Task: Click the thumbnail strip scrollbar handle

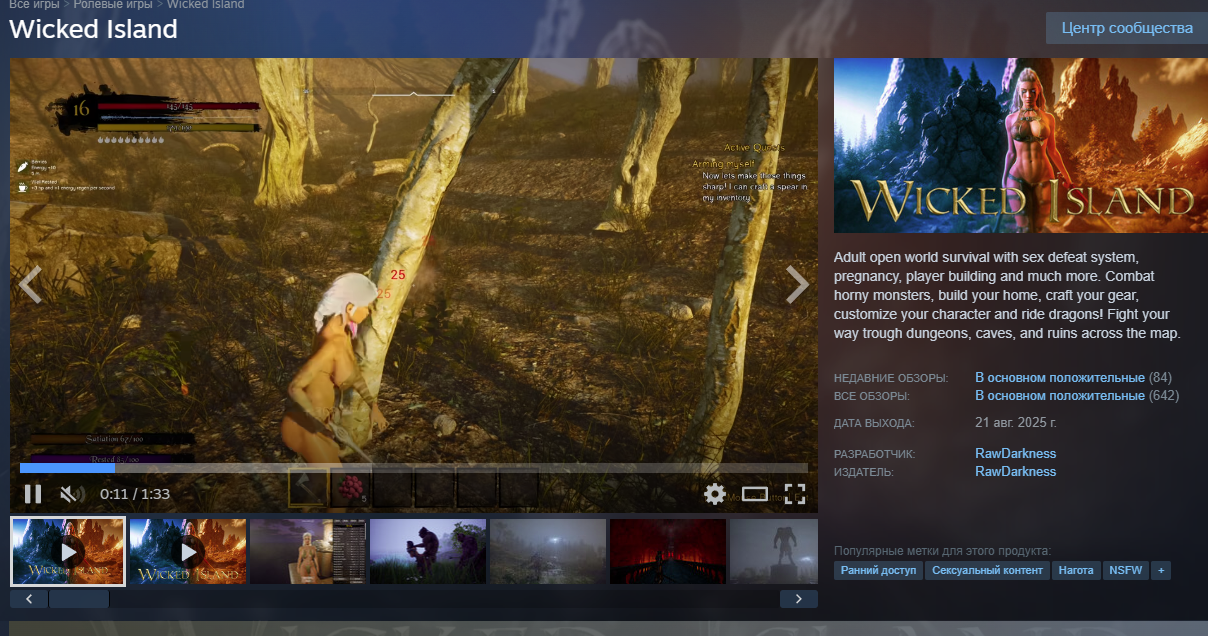Action: tap(79, 599)
